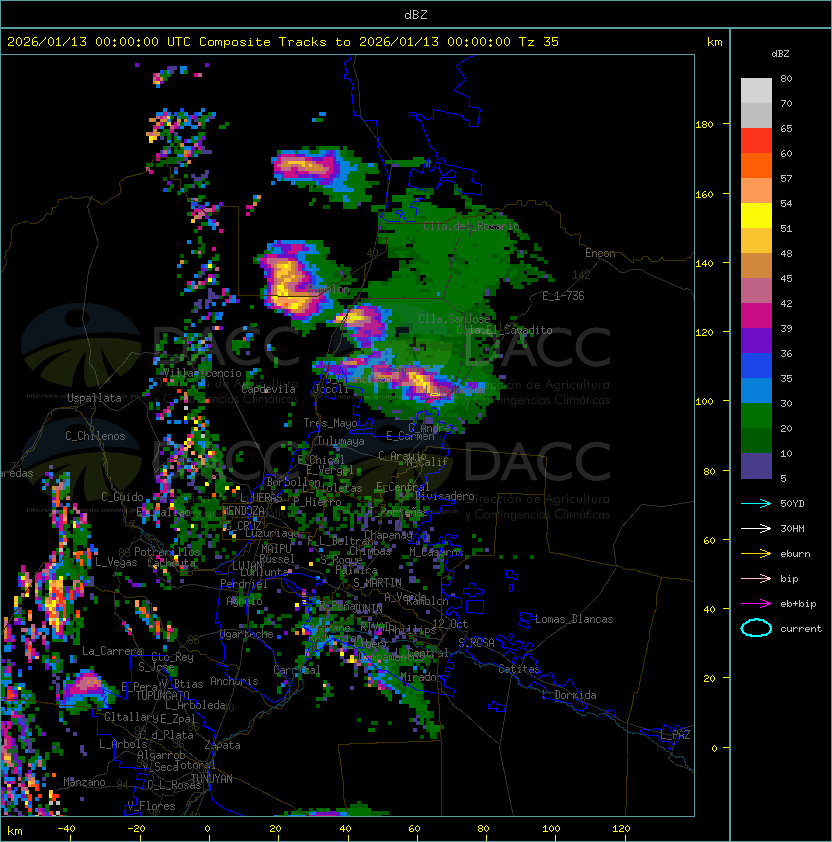This screenshot has width=832, height=842.
Task: Click the 'Mirador' map label
Action: click(x=422, y=677)
